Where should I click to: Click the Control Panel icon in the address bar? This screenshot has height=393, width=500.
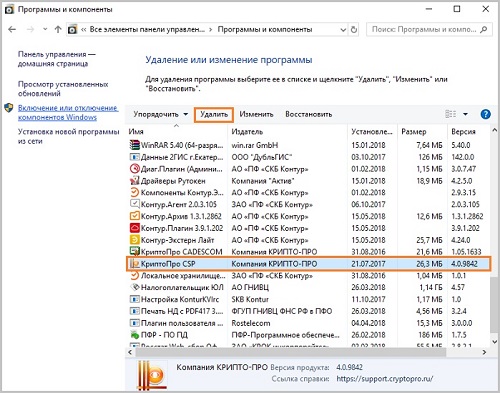72,30
